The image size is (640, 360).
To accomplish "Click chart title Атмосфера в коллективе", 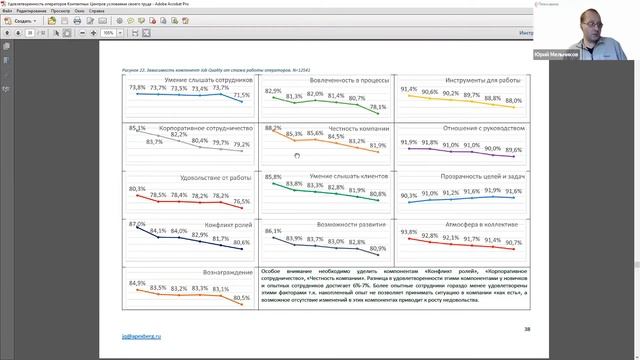I will coord(481,224).
